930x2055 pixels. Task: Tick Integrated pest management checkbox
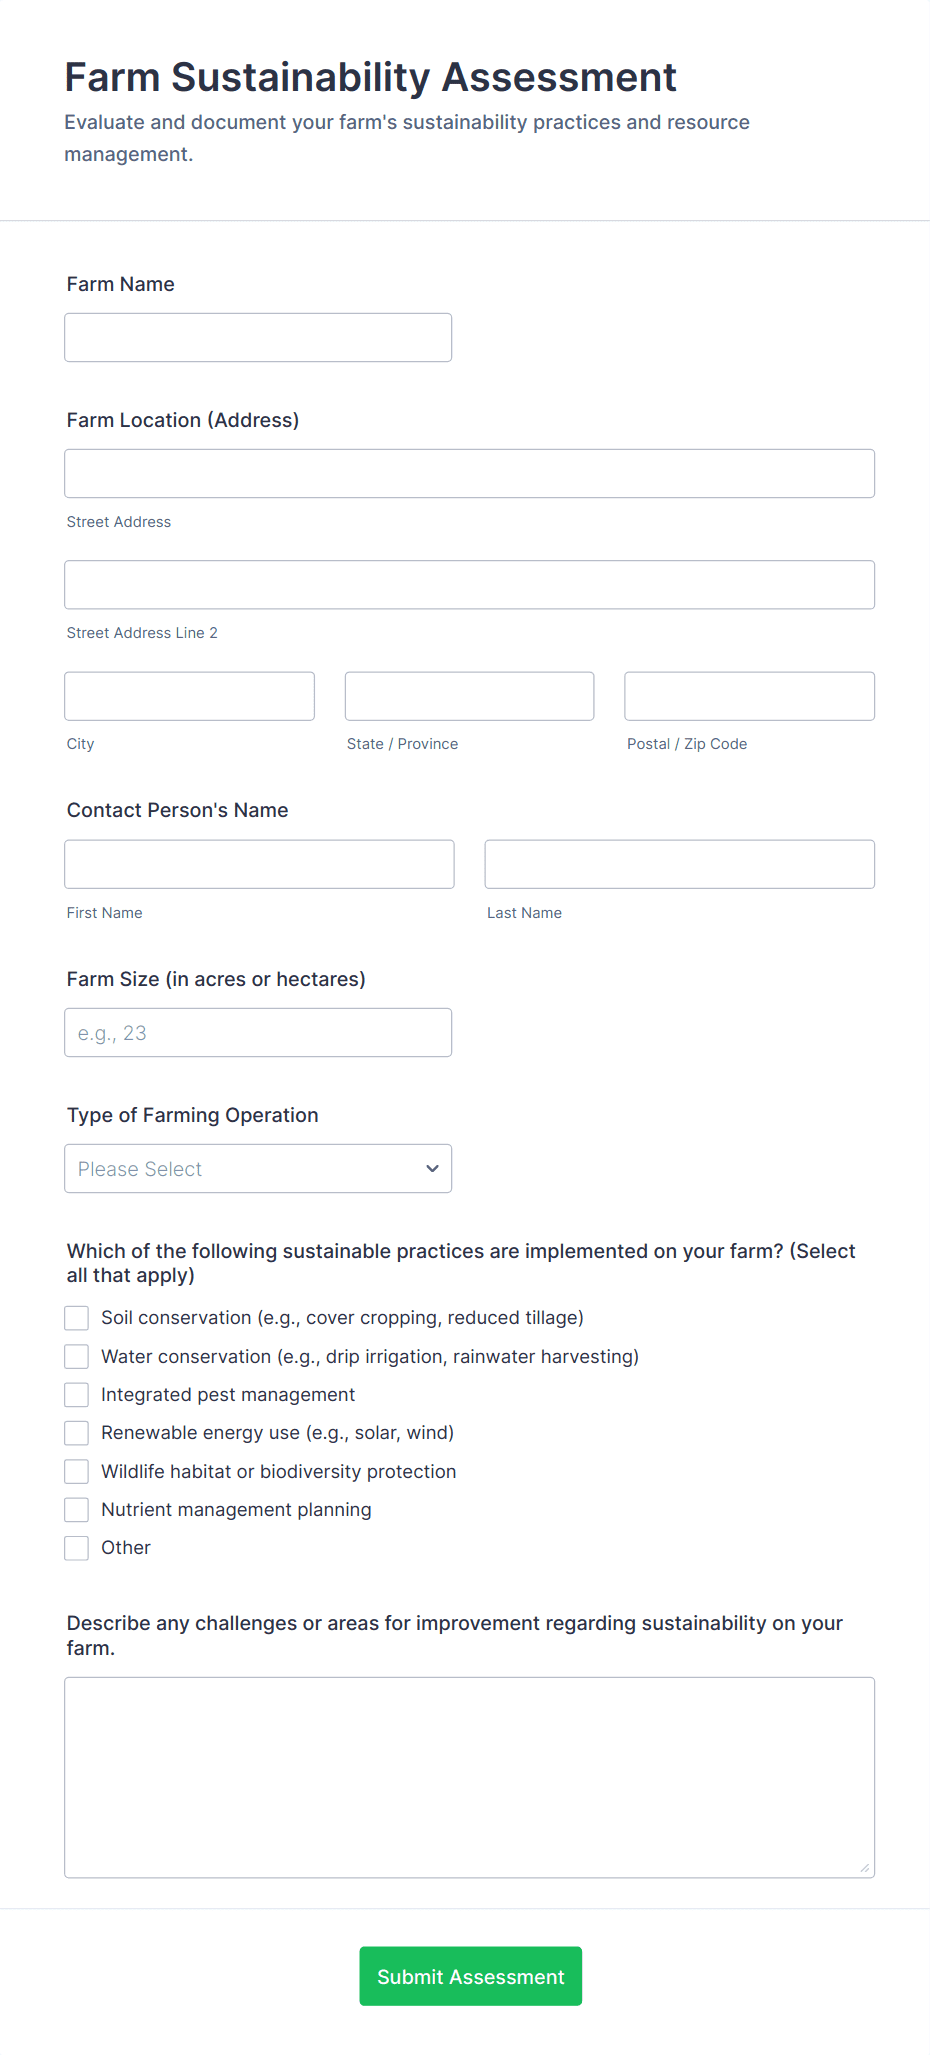click(77, 1395)
